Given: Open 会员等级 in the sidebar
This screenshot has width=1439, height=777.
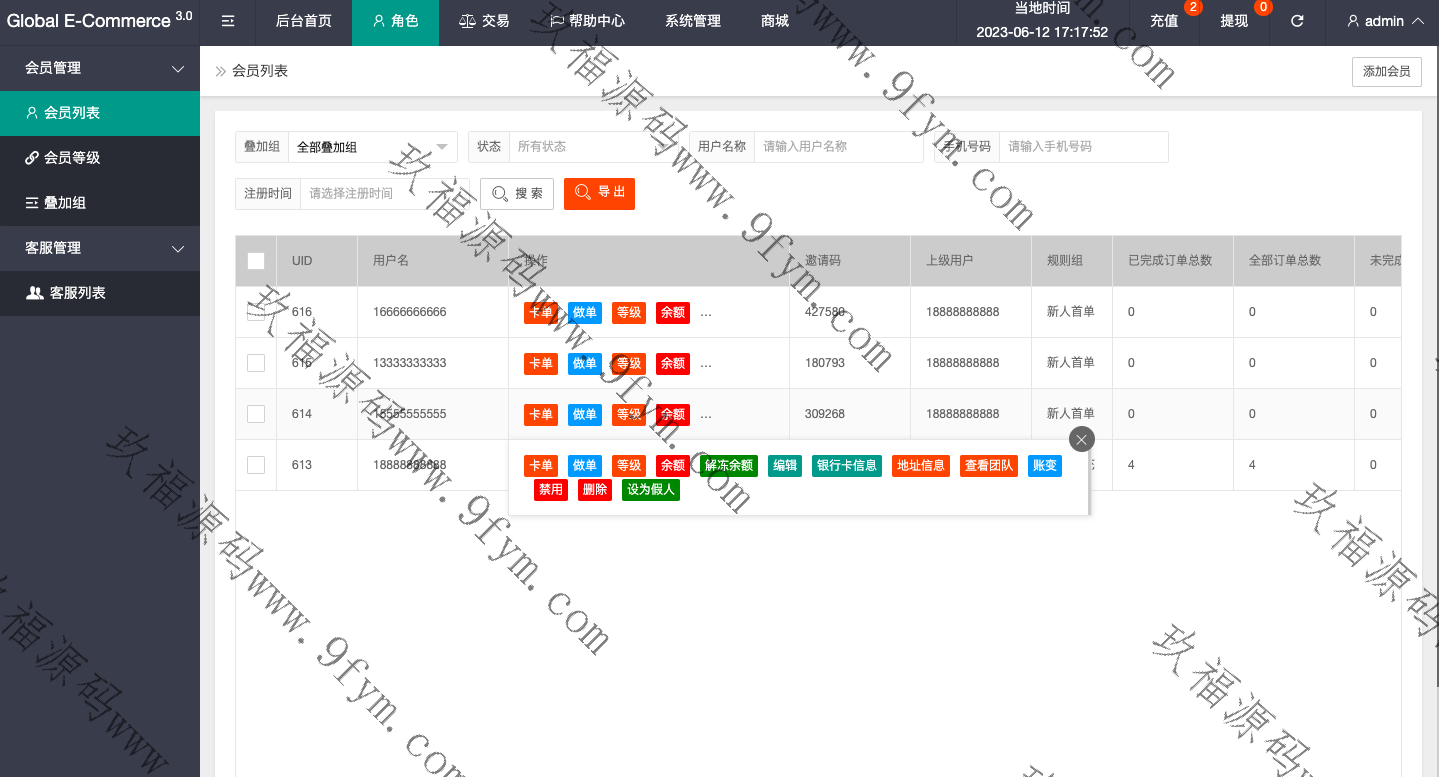Looking at the screenshot, I should point(72,158).
